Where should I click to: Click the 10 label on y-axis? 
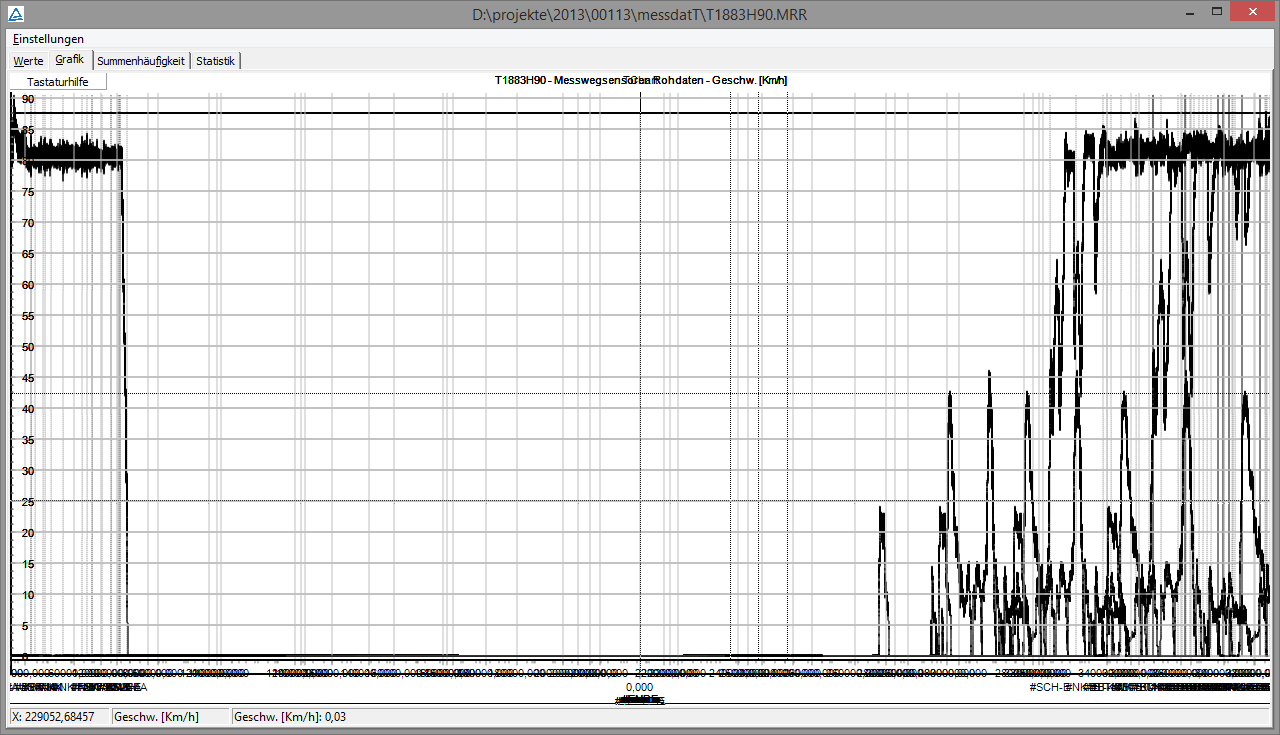click(28, 595)
